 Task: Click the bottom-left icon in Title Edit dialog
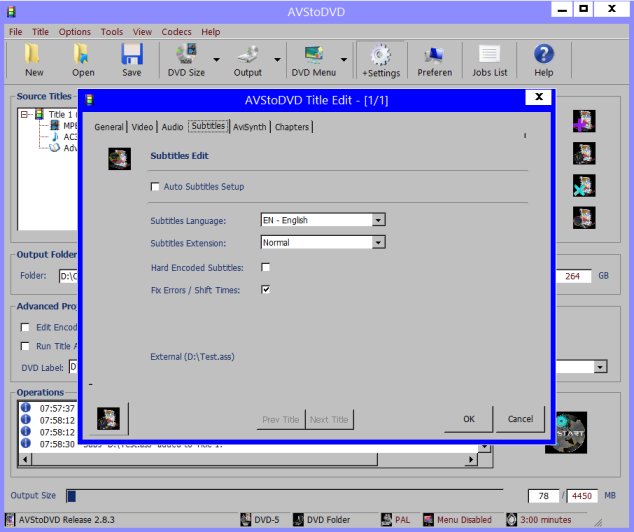click(x=108, y=418)
